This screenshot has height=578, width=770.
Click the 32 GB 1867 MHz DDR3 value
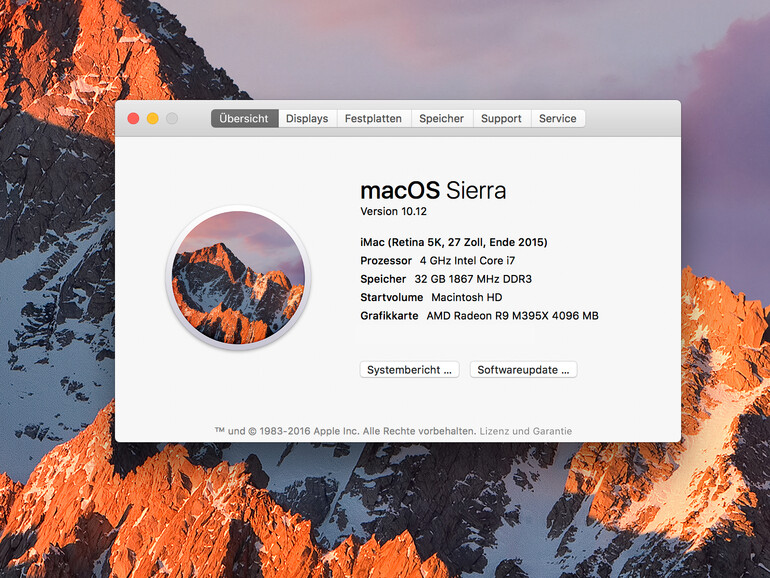473,279
